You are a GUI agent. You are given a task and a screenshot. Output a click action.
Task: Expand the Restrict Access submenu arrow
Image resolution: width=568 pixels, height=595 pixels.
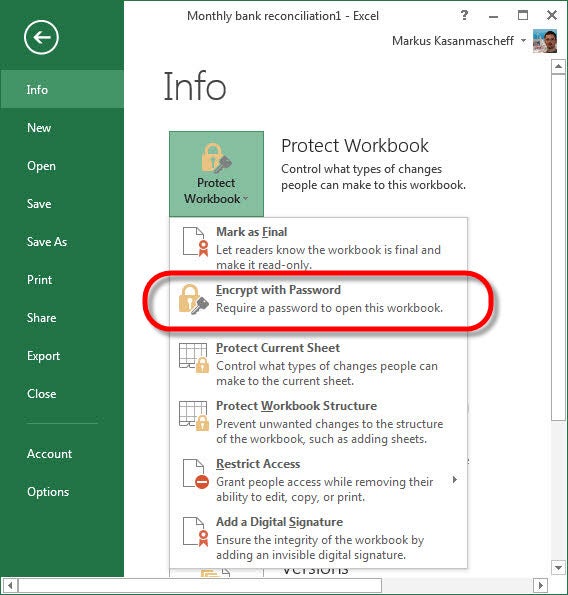pyautogui.click(x=455, y=480)
